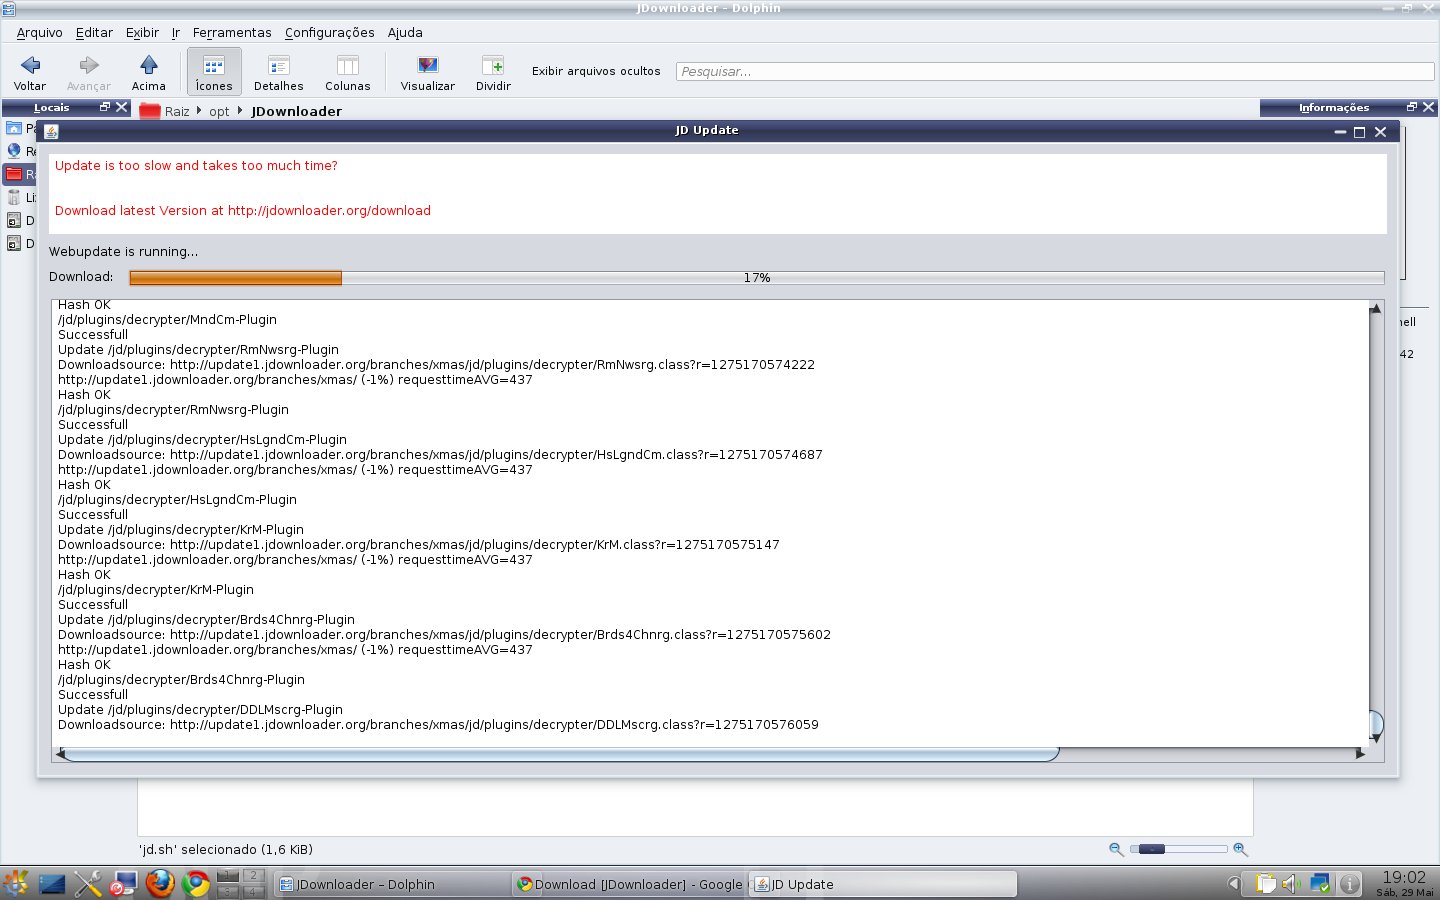This screenshot has height=900, width=1440.
Task: Open the Ferramentas menu
Action: click(x=232, y=32)
